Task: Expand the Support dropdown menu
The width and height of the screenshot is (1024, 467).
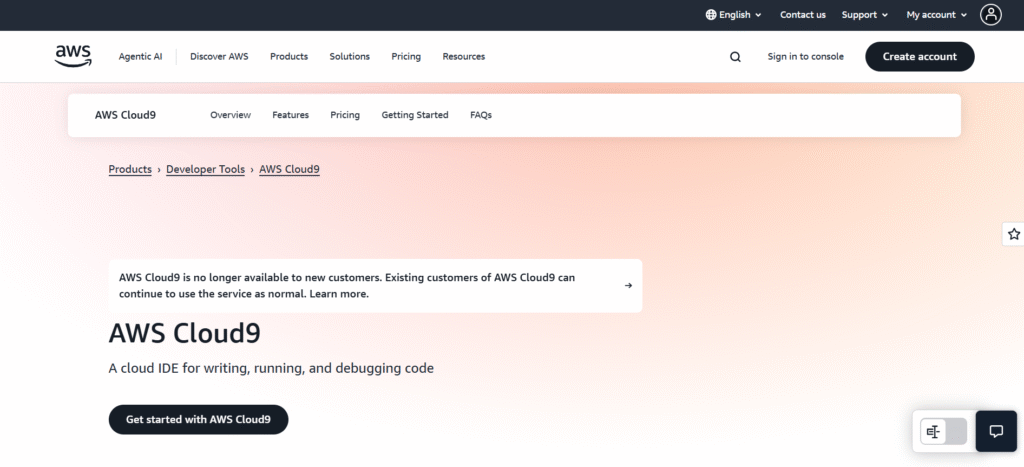Action: pyautogui.click(x=864, y=15)
